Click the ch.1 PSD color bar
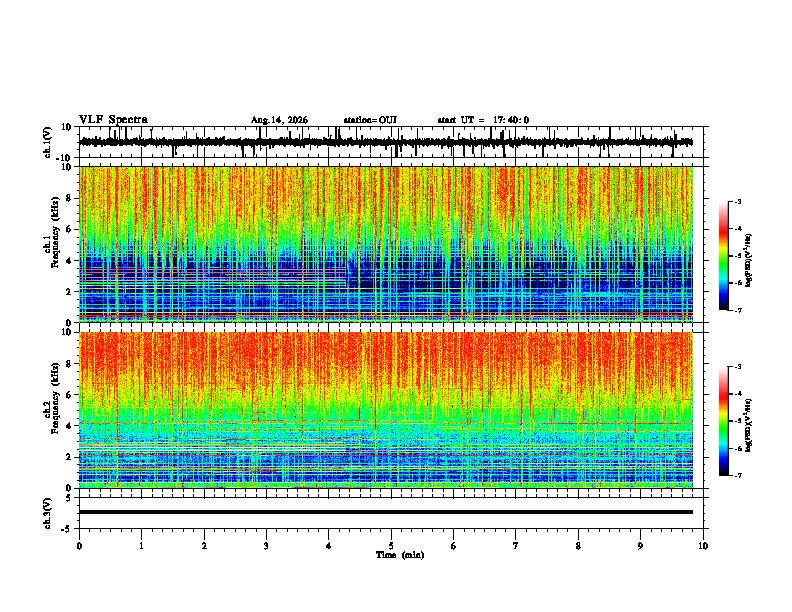 point(723,255)
